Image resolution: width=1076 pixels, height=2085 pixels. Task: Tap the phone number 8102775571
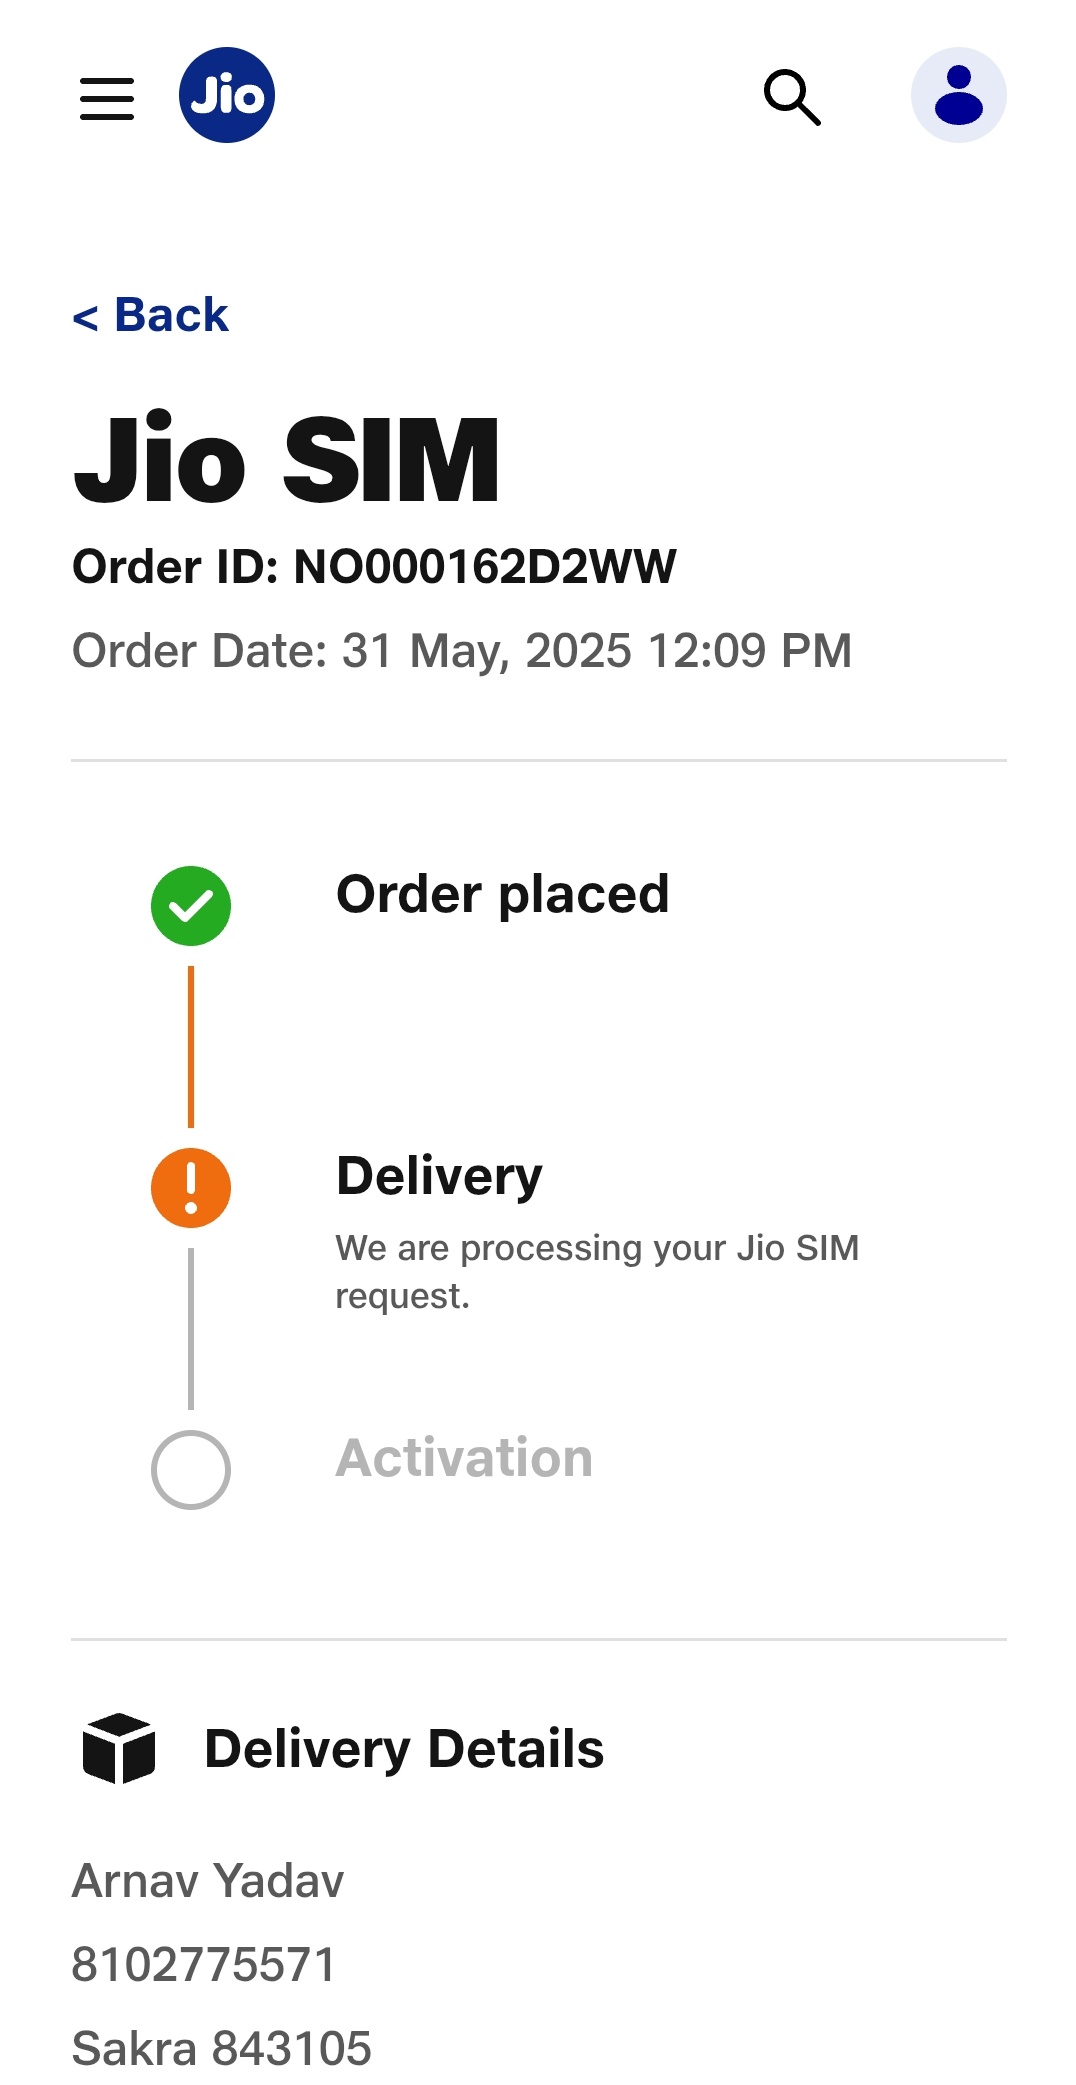[204, 1965]
